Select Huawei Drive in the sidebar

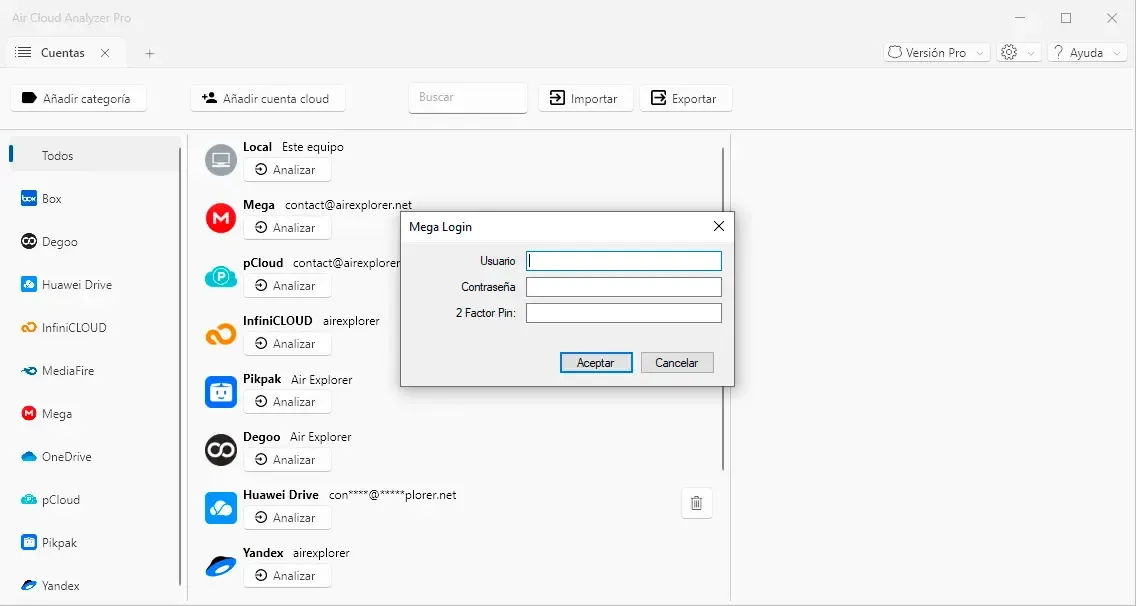point(94,285)
